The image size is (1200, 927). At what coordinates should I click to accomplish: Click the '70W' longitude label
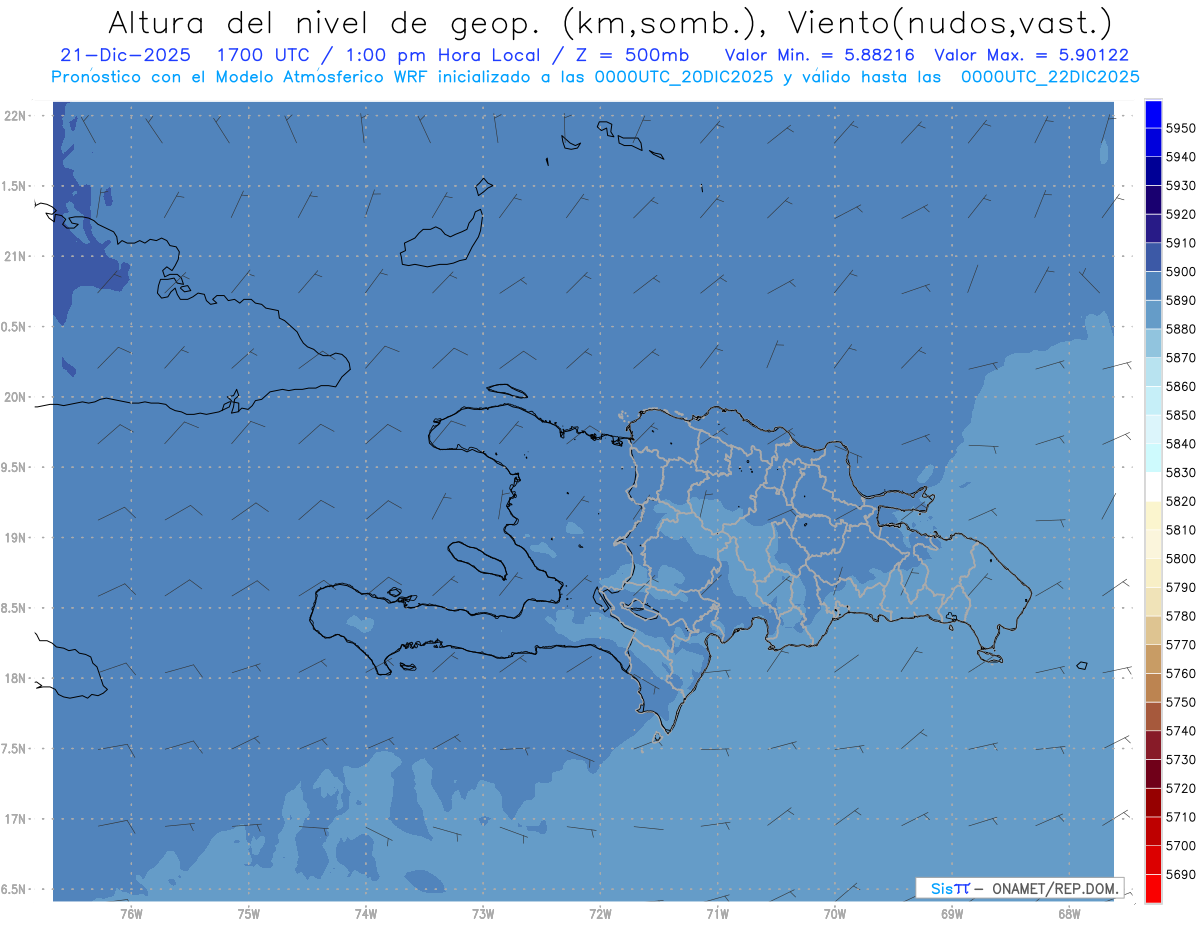click(835, 913)
